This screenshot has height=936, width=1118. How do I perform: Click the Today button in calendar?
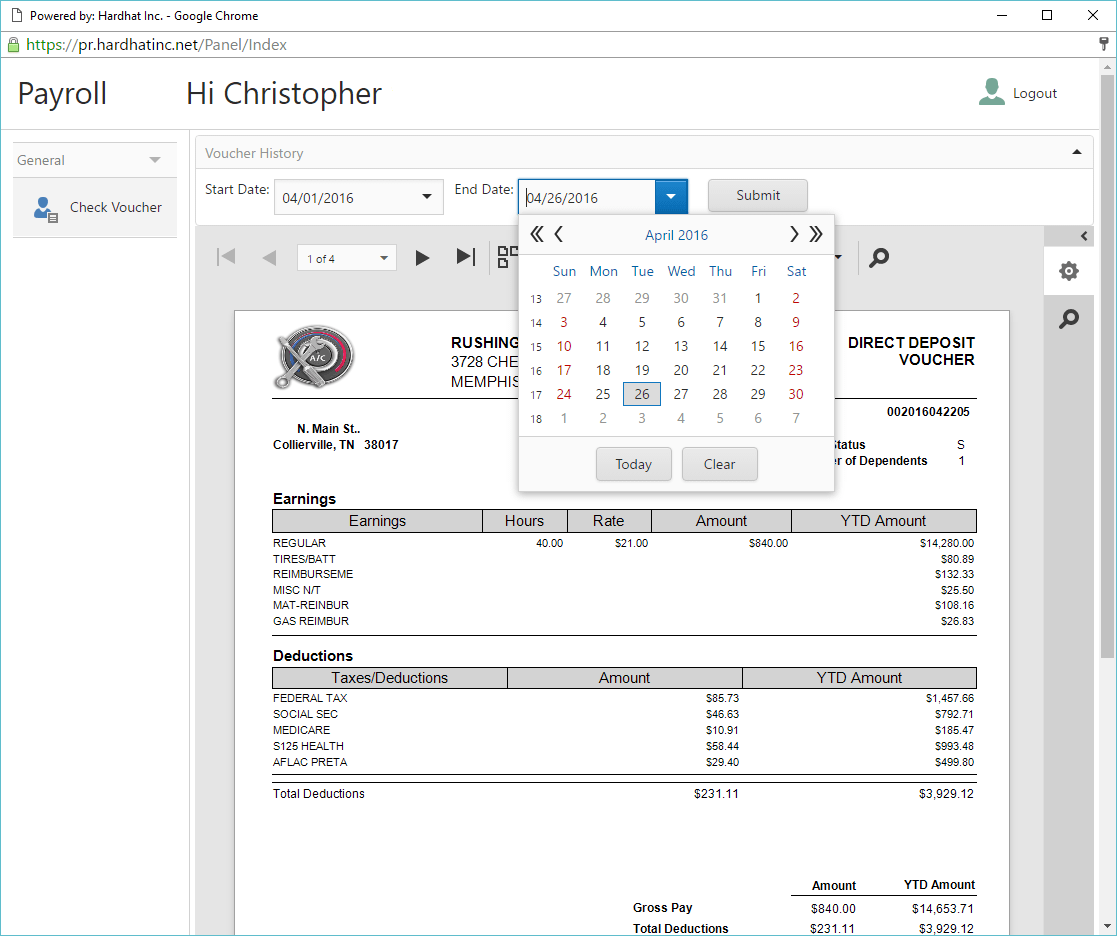(633, 464)
